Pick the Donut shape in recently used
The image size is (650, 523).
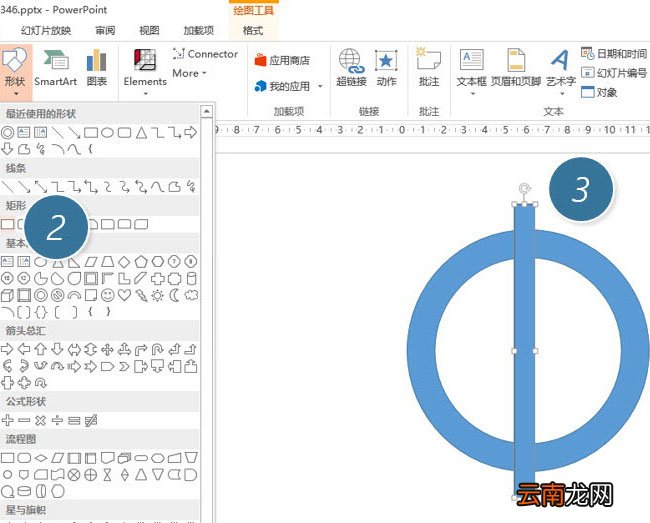point(7,133)
